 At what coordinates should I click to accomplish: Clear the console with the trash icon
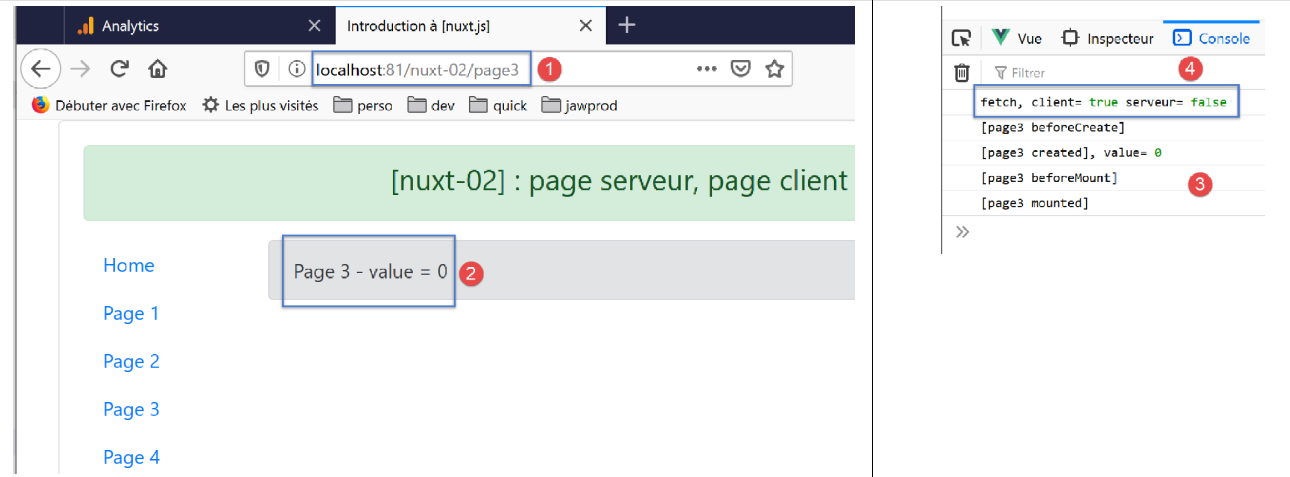961,72
